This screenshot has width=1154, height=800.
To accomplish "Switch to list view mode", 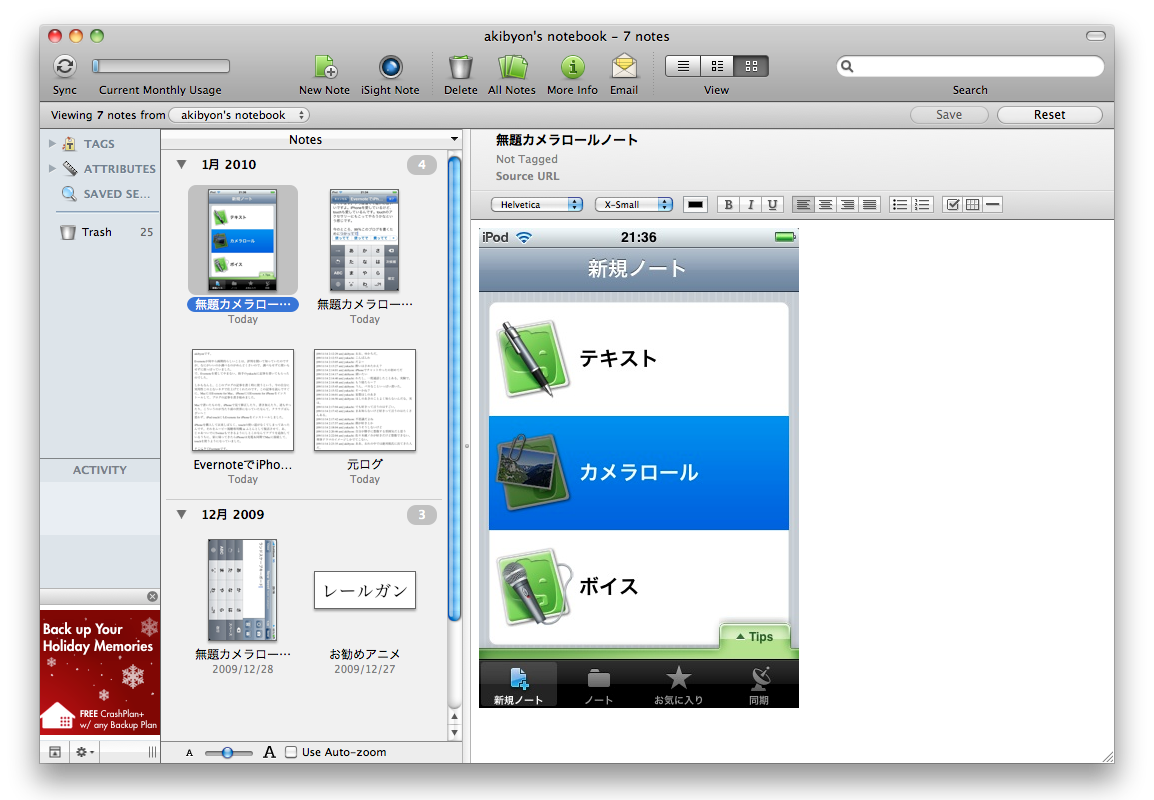I will click(x=684, y=66).
